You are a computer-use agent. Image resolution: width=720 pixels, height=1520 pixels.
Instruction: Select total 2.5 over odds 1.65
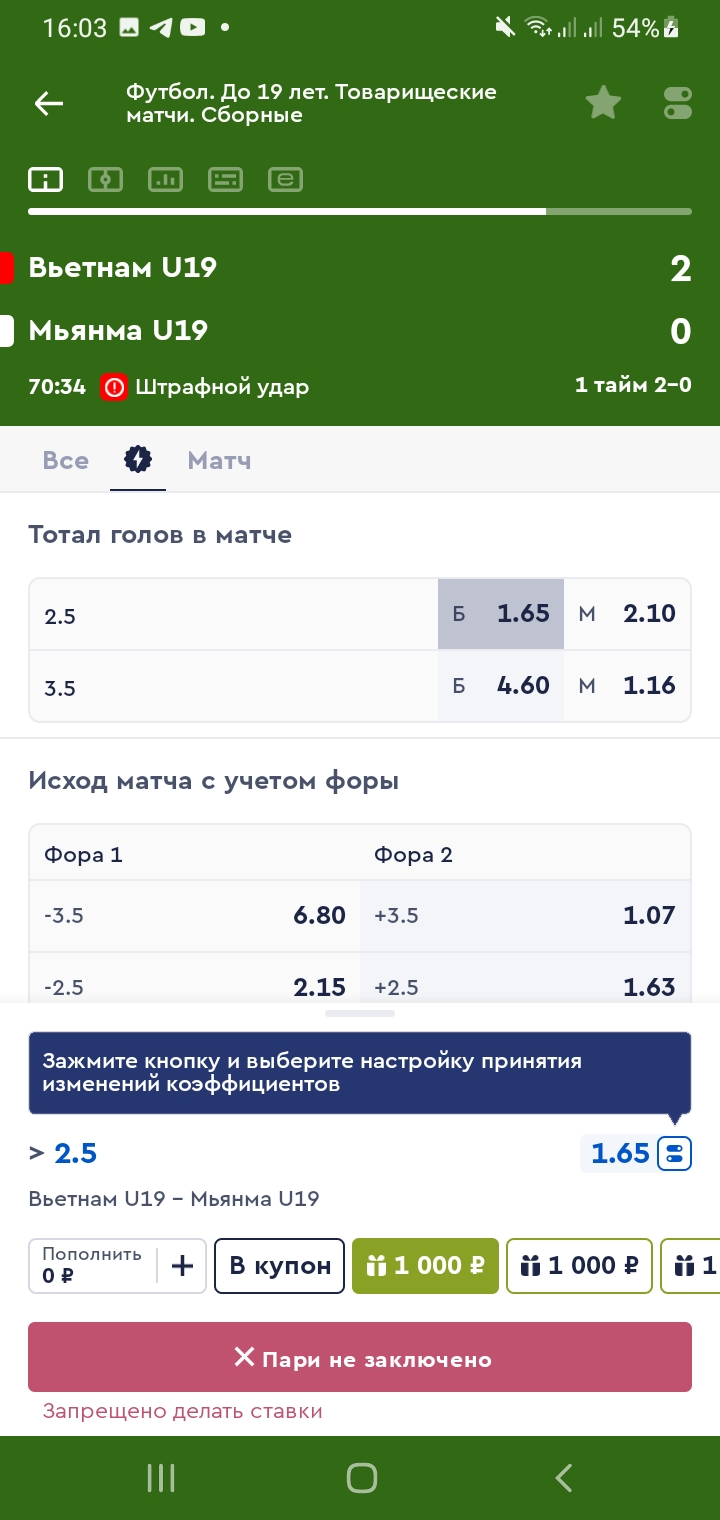point(501,614)
